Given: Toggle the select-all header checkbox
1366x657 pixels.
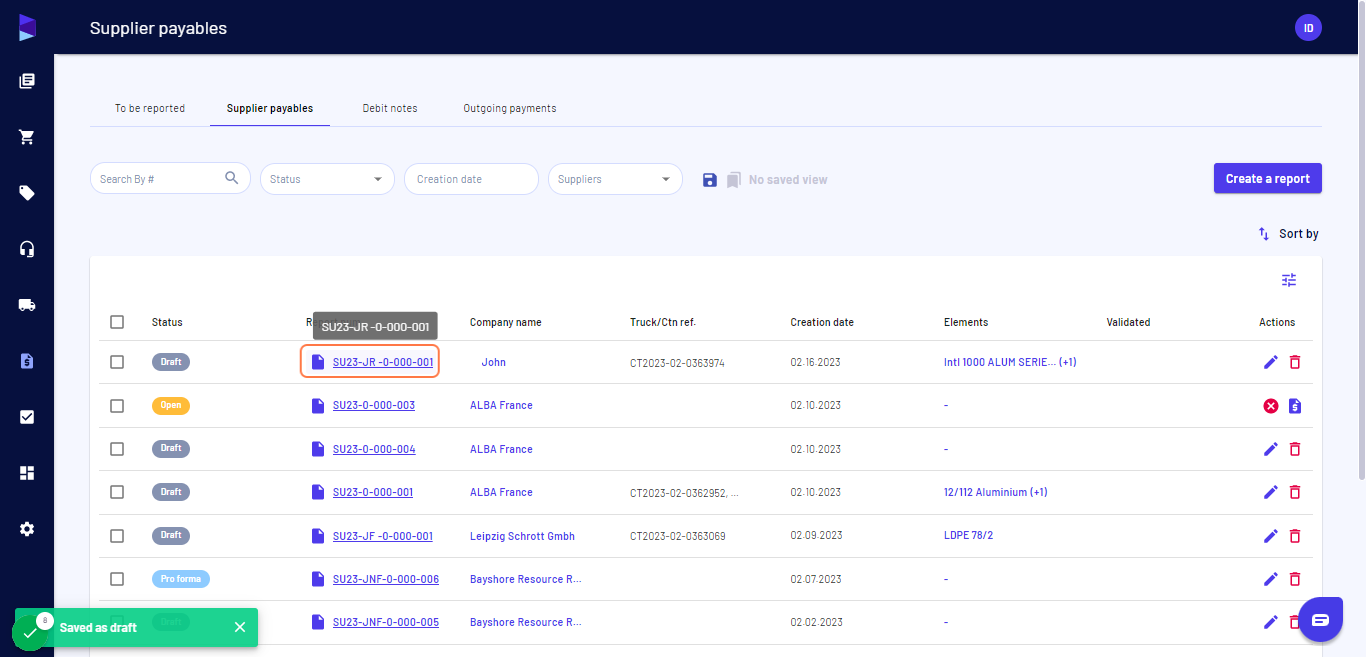Looking at the screenshot, I should [117, 322].
